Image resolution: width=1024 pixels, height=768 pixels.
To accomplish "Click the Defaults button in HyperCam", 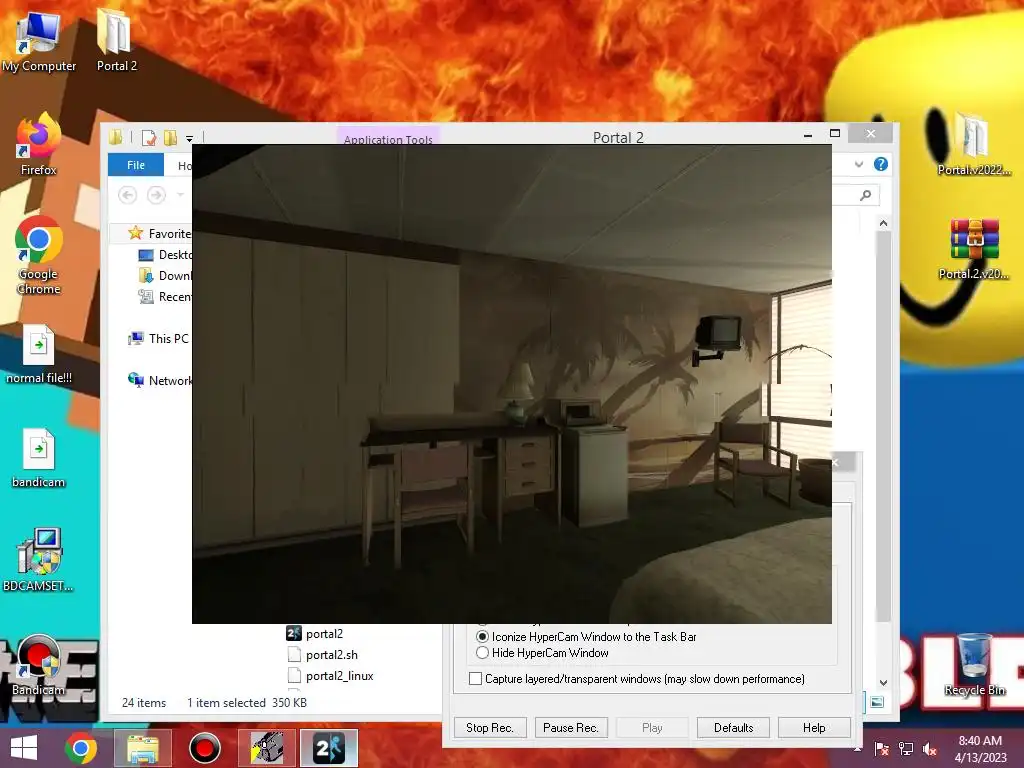I will coord(733,728).
